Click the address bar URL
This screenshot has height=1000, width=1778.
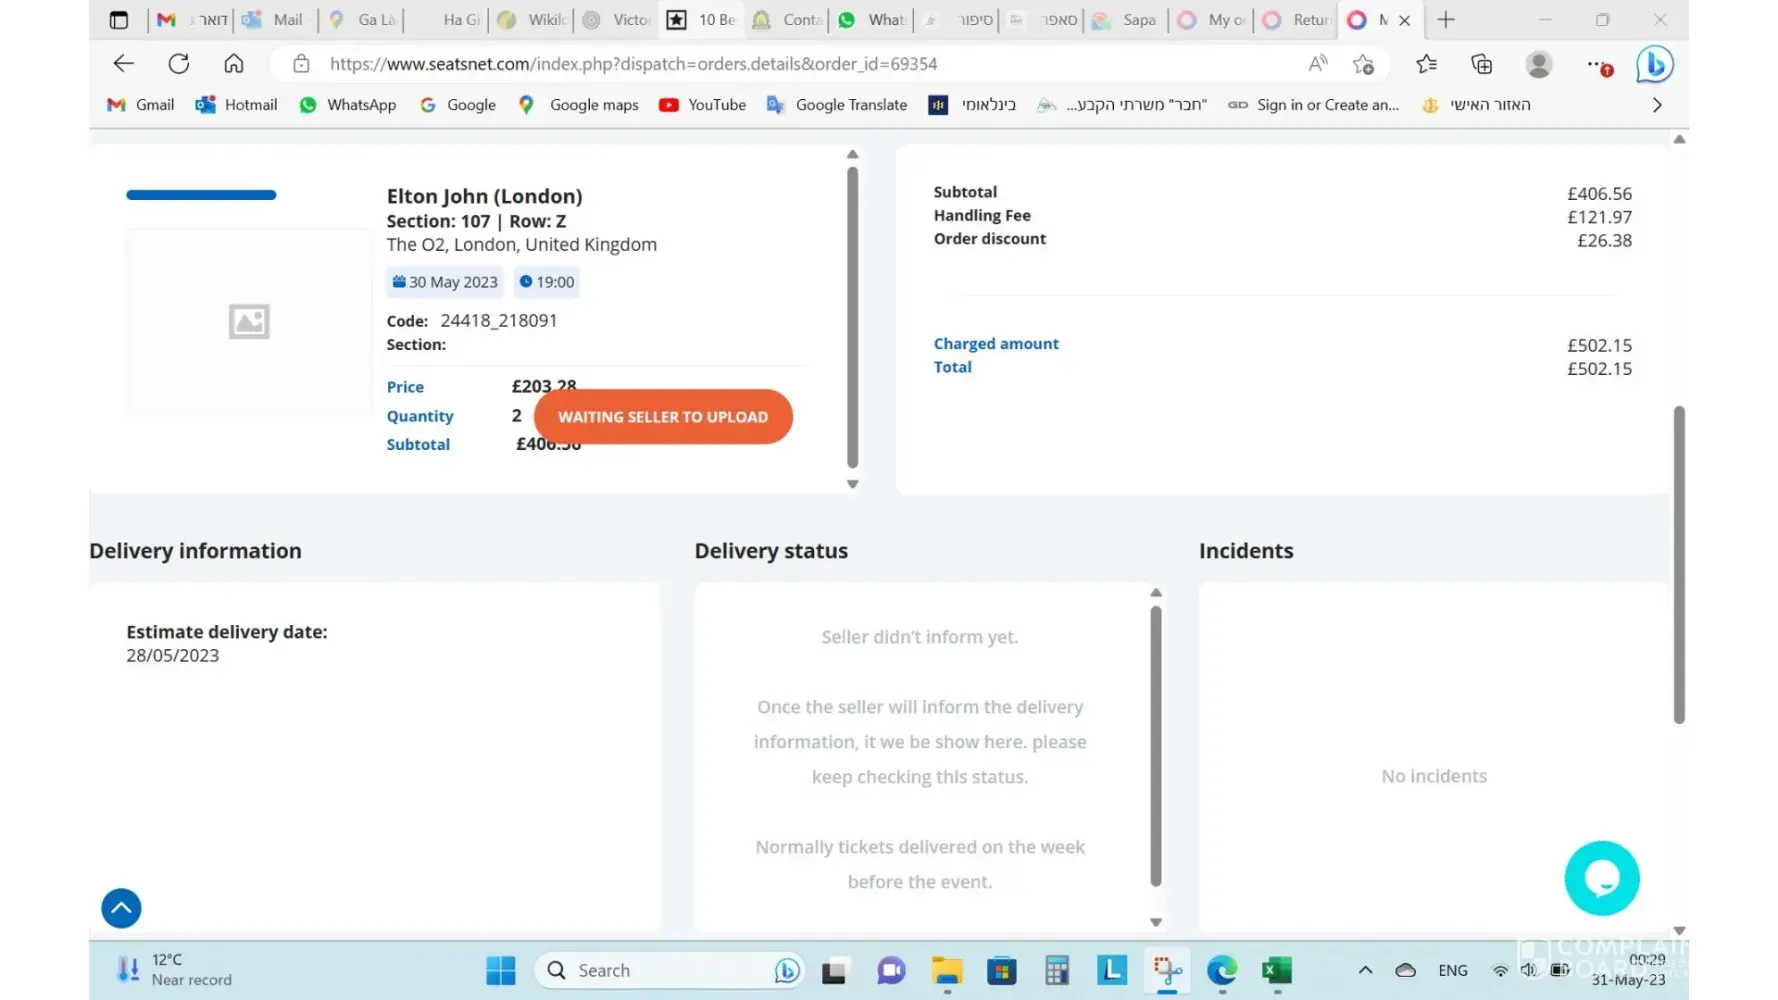[x=633, y=64]
